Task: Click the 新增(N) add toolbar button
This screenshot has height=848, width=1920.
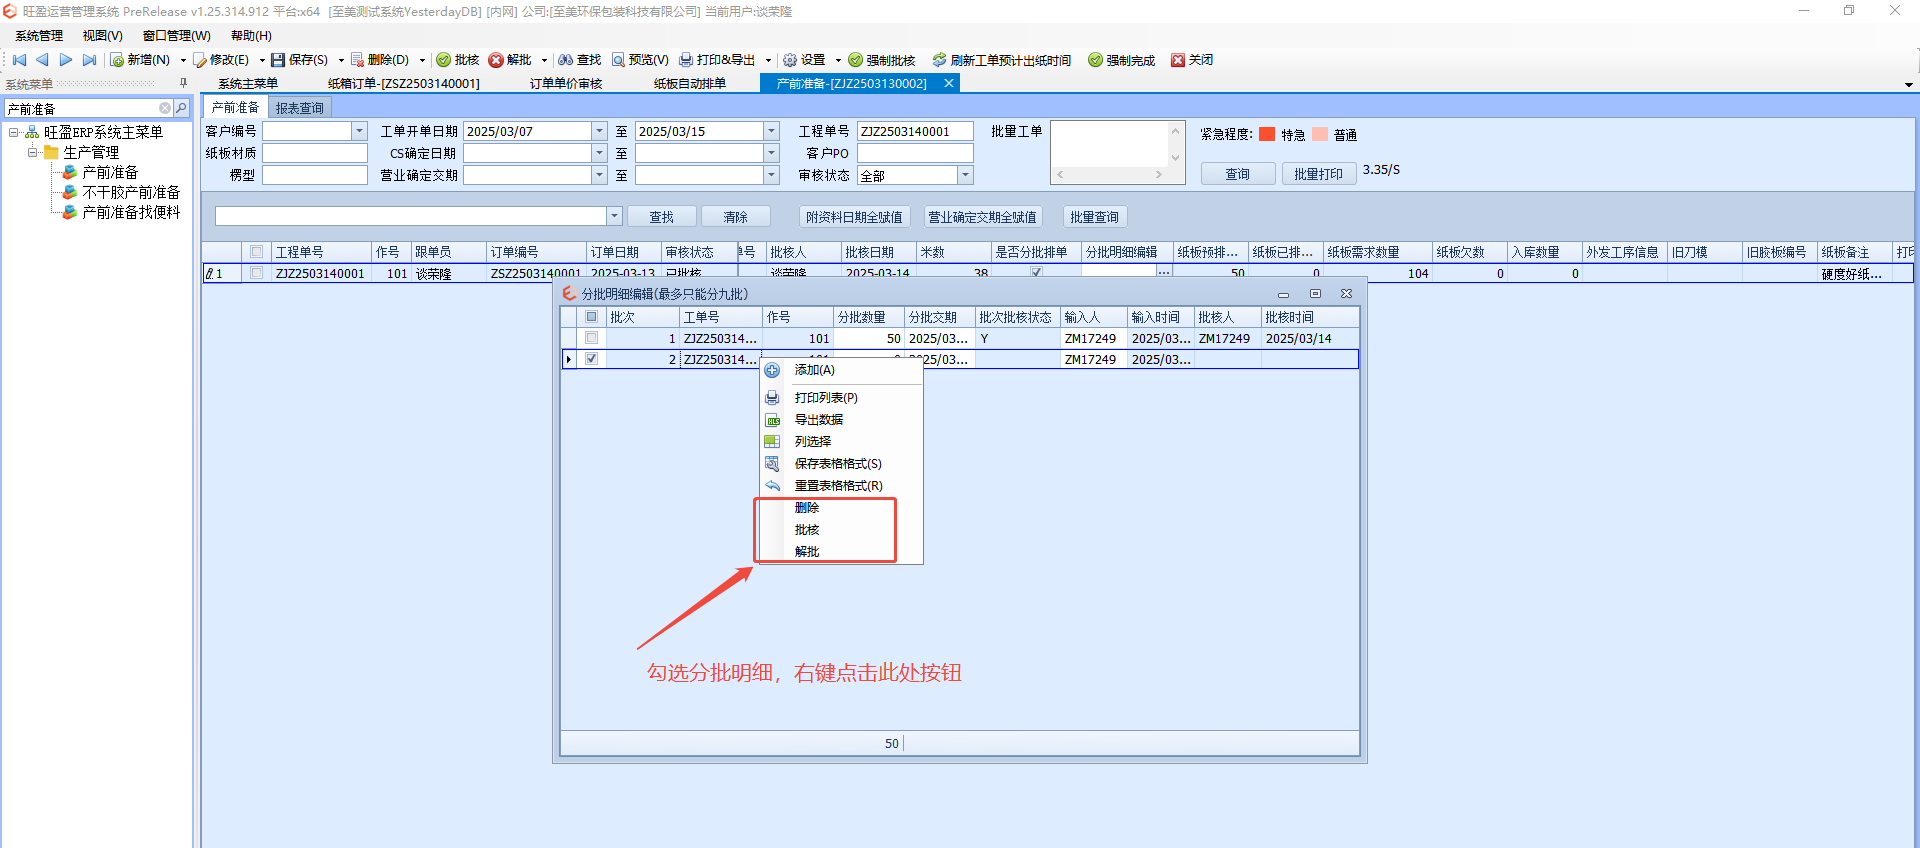Action: (141, 60)
